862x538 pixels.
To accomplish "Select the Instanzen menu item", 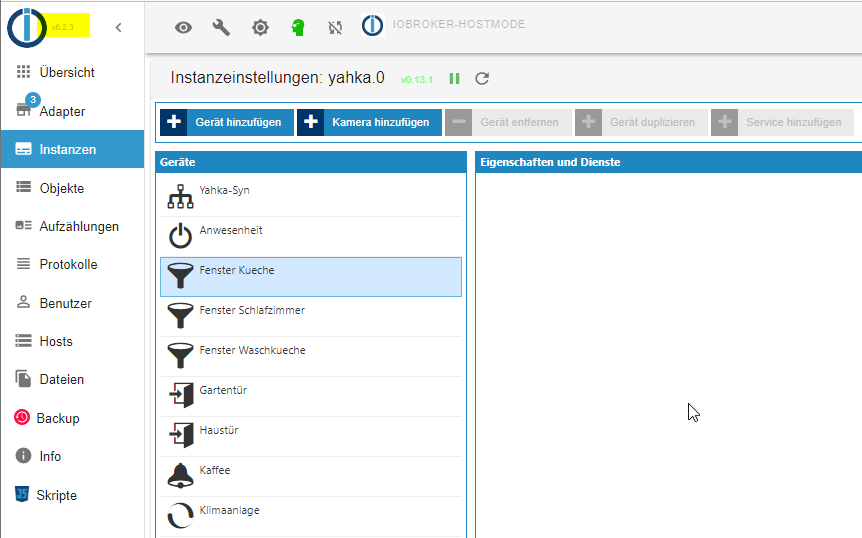I will 73,149.
